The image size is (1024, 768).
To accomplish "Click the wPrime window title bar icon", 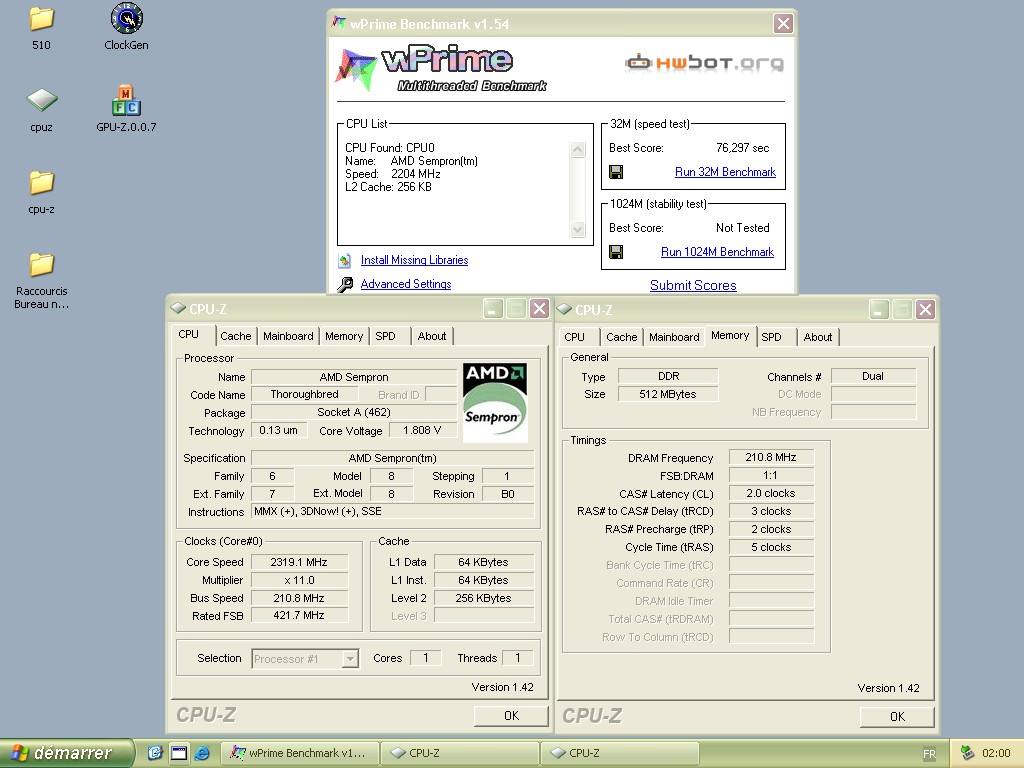I will coord(339,23).
